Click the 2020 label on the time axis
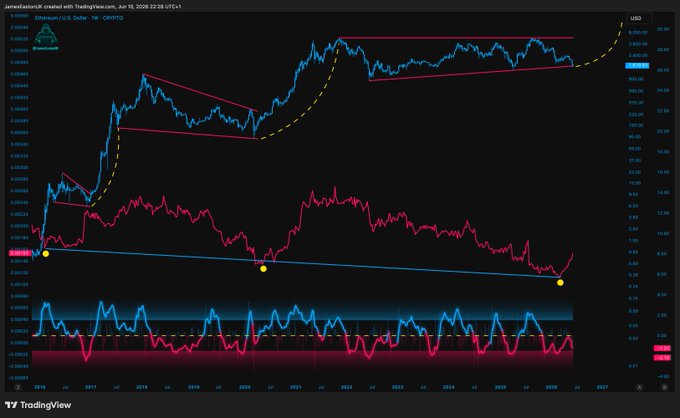This screenshot has width=680, height=418. pos(245,387)
